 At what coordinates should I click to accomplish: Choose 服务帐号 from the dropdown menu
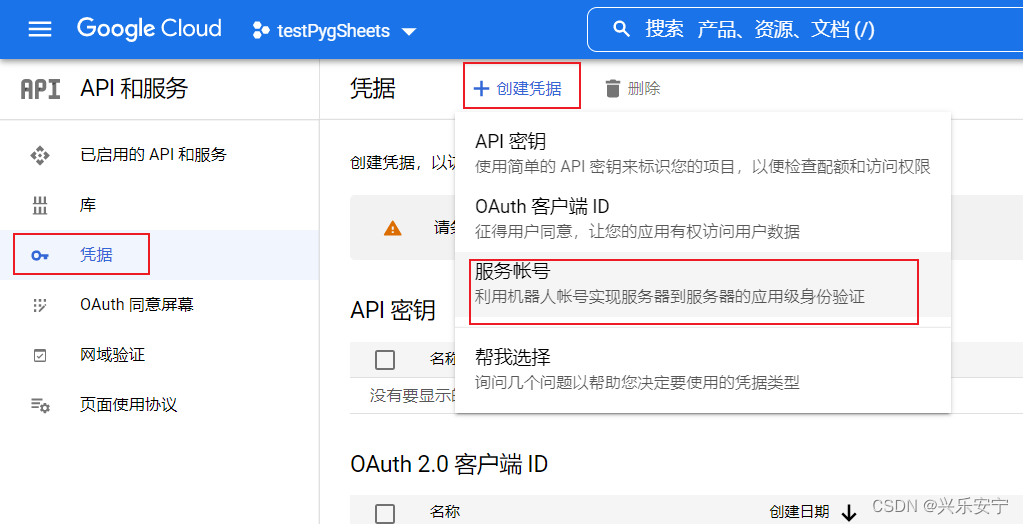(x=703, y=285)
